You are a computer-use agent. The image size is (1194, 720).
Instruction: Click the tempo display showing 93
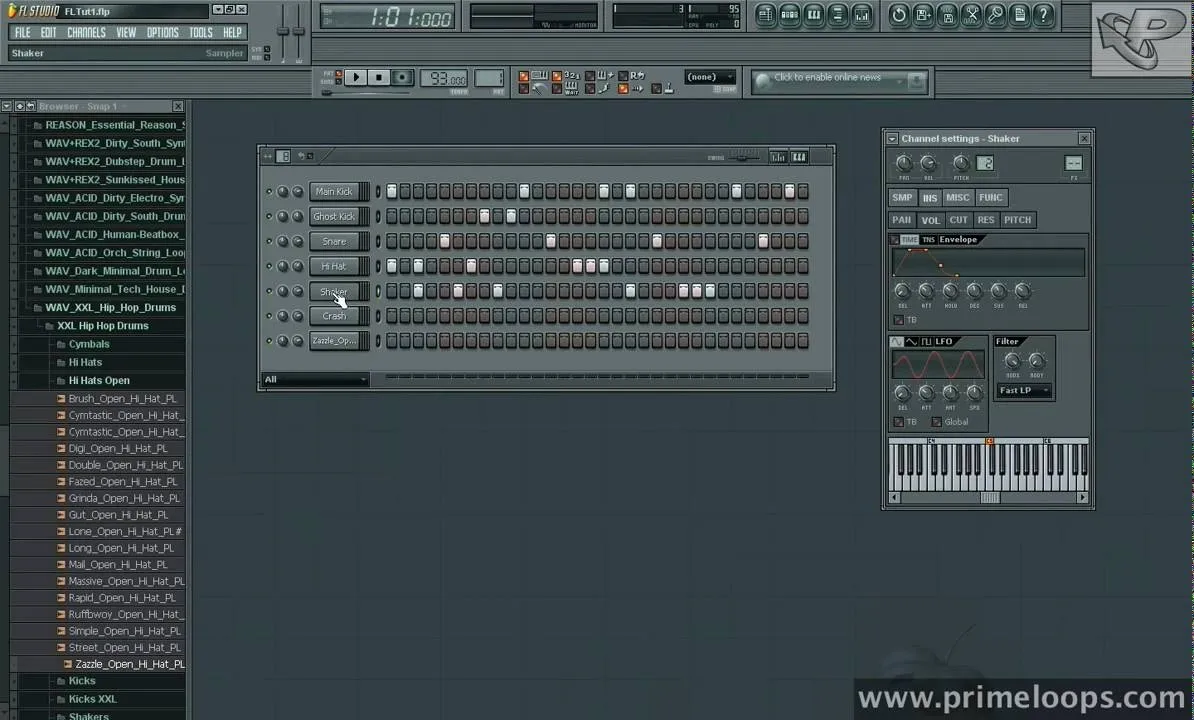pyautogui.click(x=444, y=78)
